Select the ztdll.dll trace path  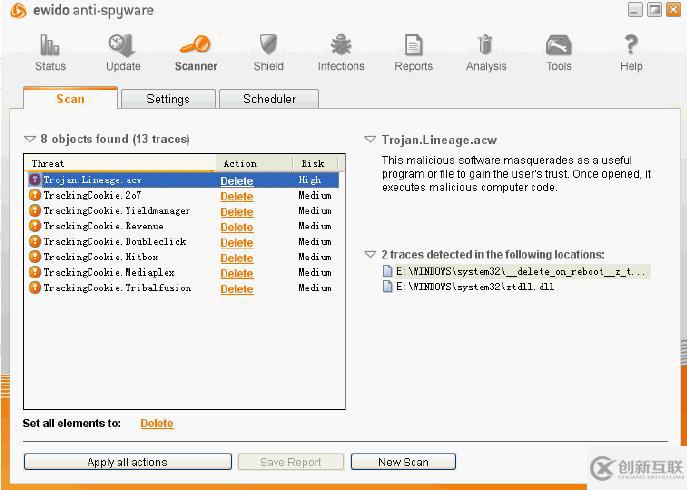475,287
